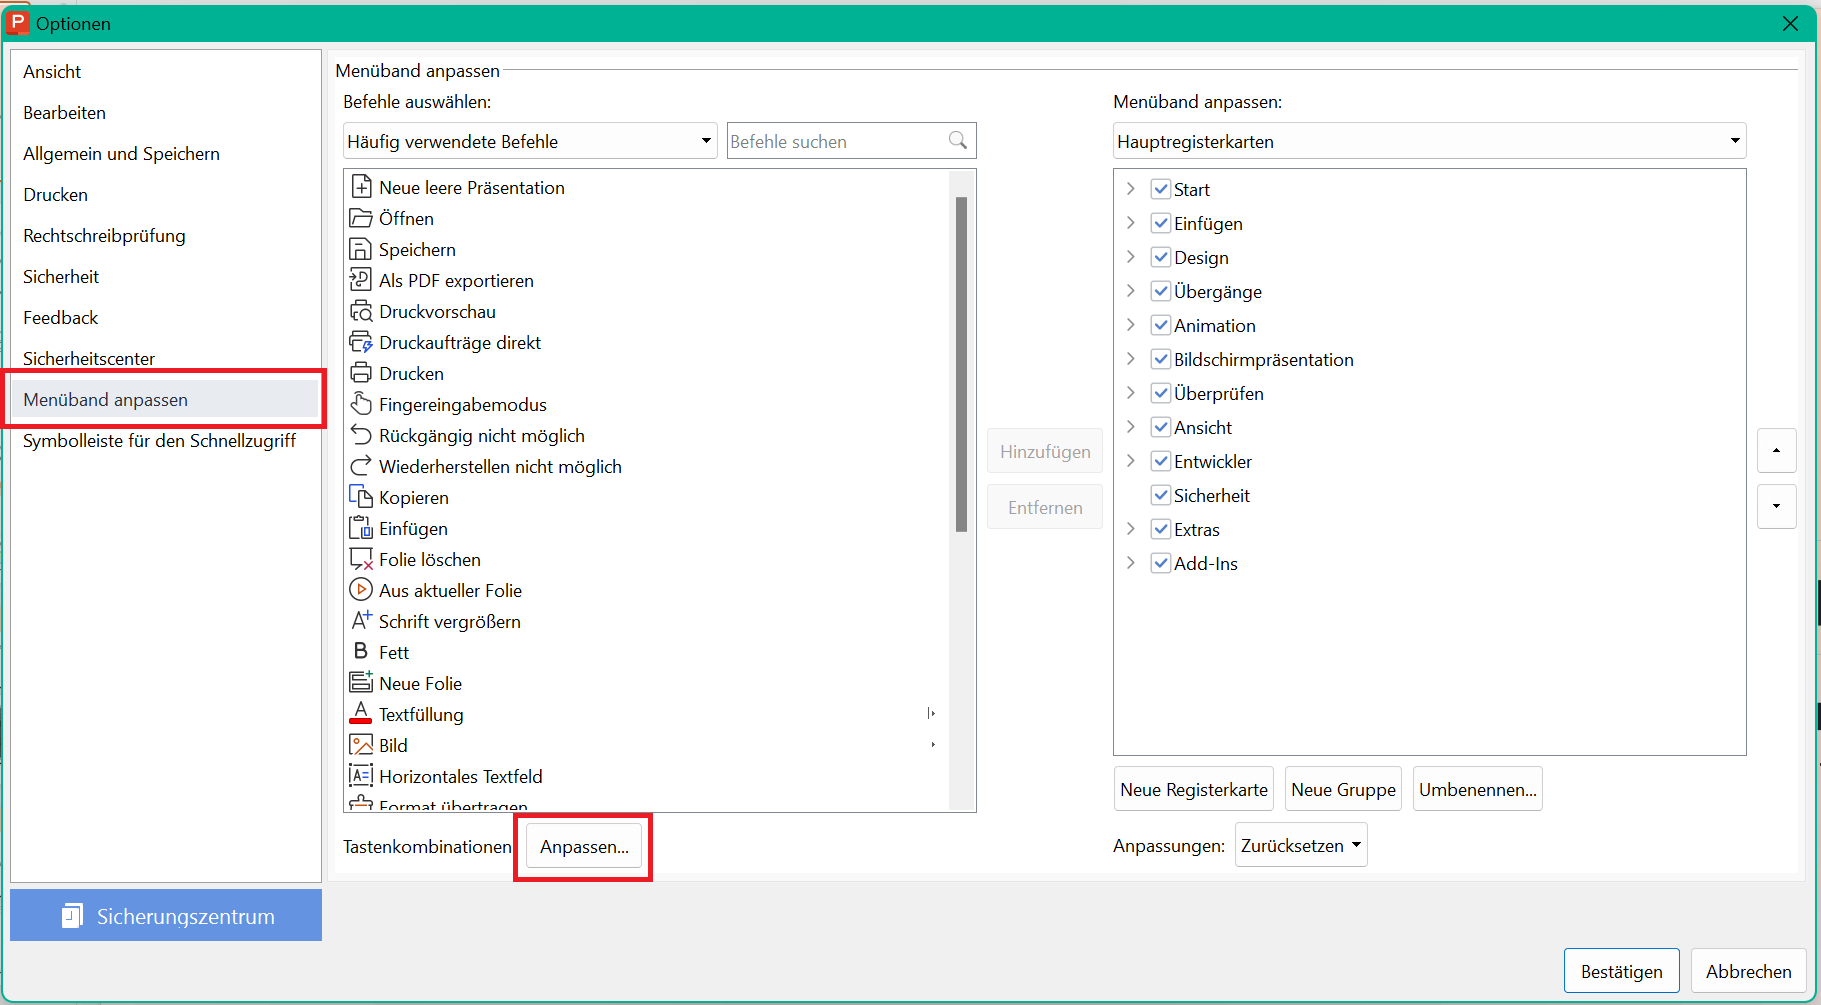Open the Sicherungszentrum panel
1821x1005 pixels.
pyautogui.click(x=166, y=915)
